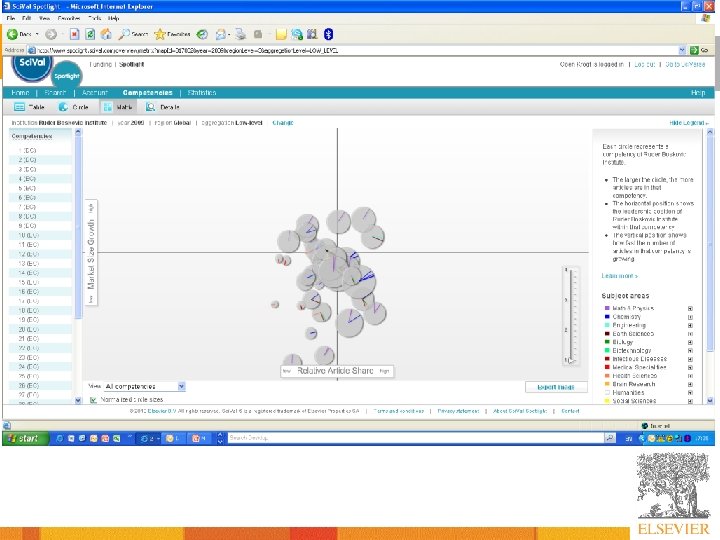Open Favorites star in toolbar
Screen dimensions: 720x540
[160, 34]
